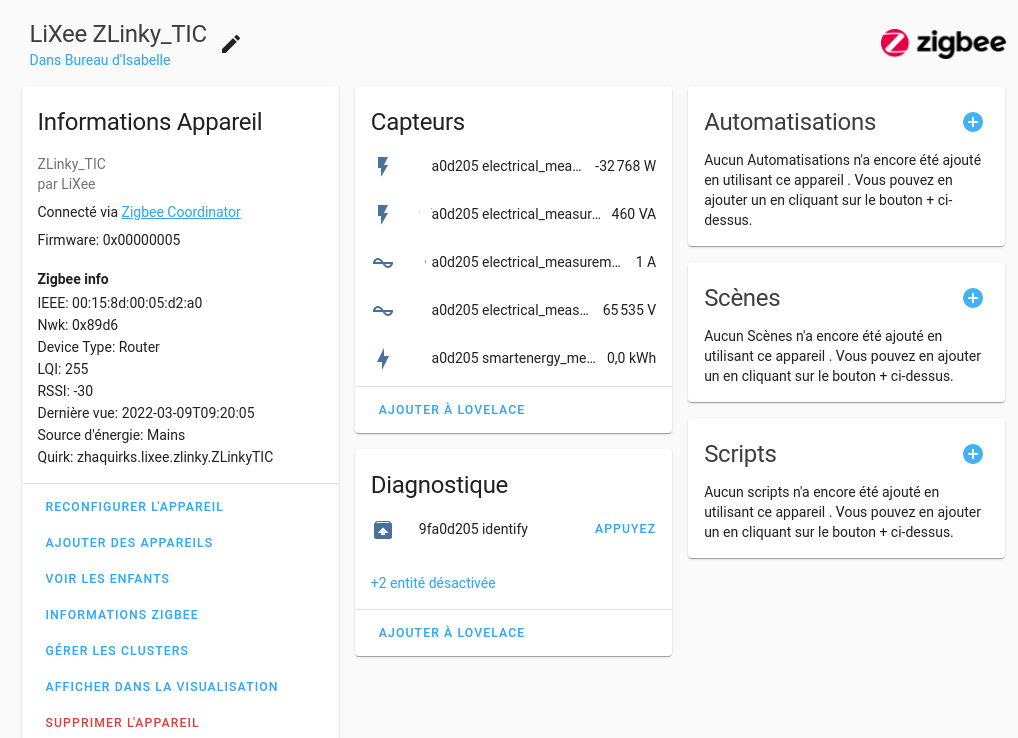The width and height of the screenshot is (1018, 738).
Task: Click the Capteurs card heading
Action: (x=417, y=122)
